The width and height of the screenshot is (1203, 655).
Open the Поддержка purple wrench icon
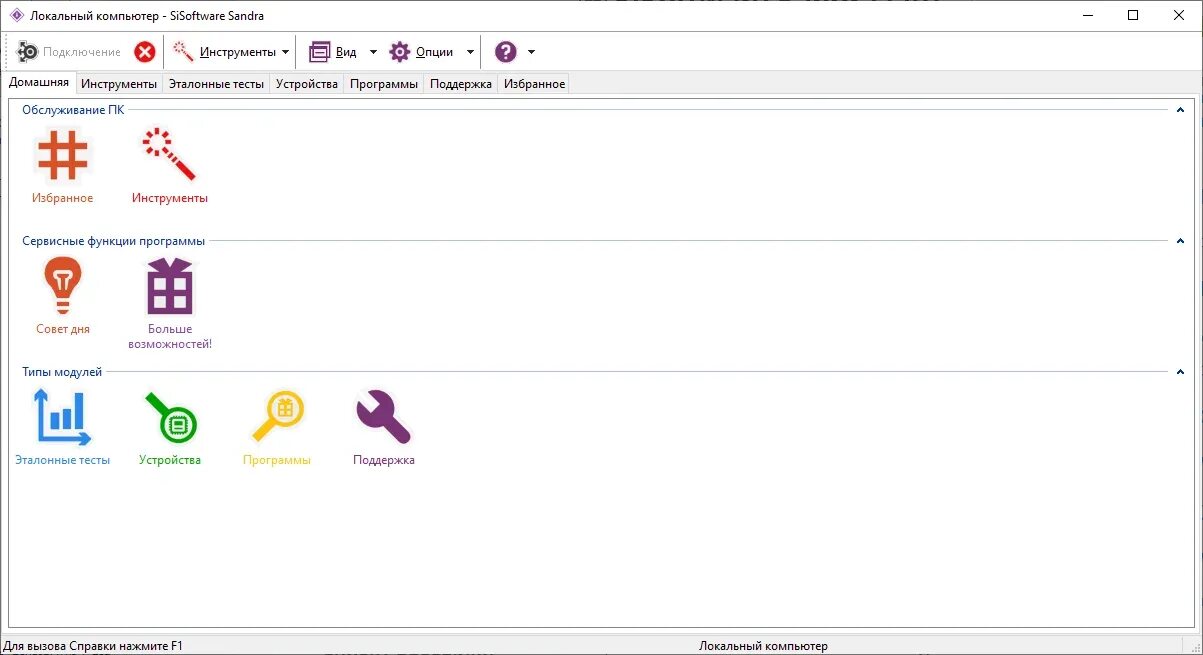click(x=384, y=417)
